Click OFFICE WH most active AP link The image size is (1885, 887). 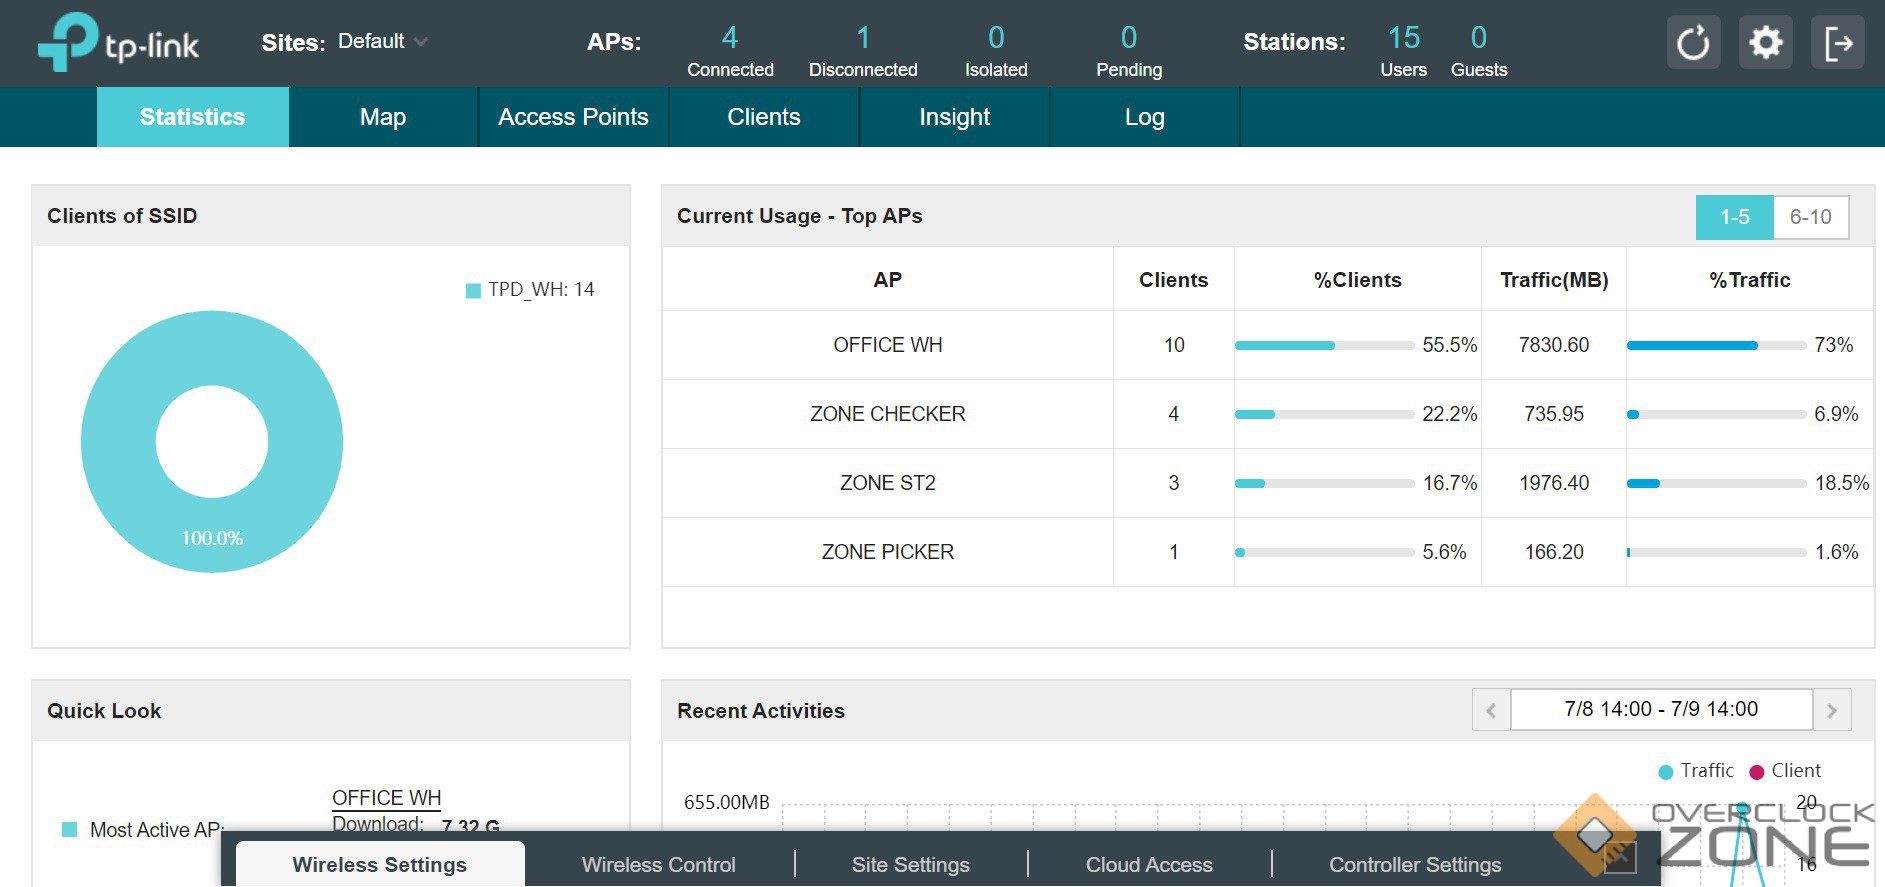tap(386, 798)
